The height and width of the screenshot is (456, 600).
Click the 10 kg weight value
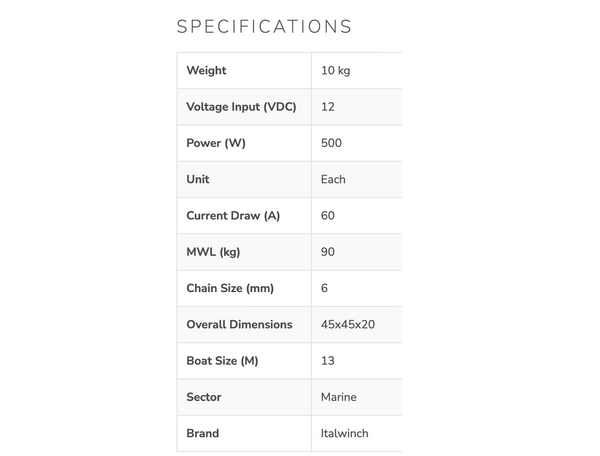pyautogui.click(x=336, y=70)
